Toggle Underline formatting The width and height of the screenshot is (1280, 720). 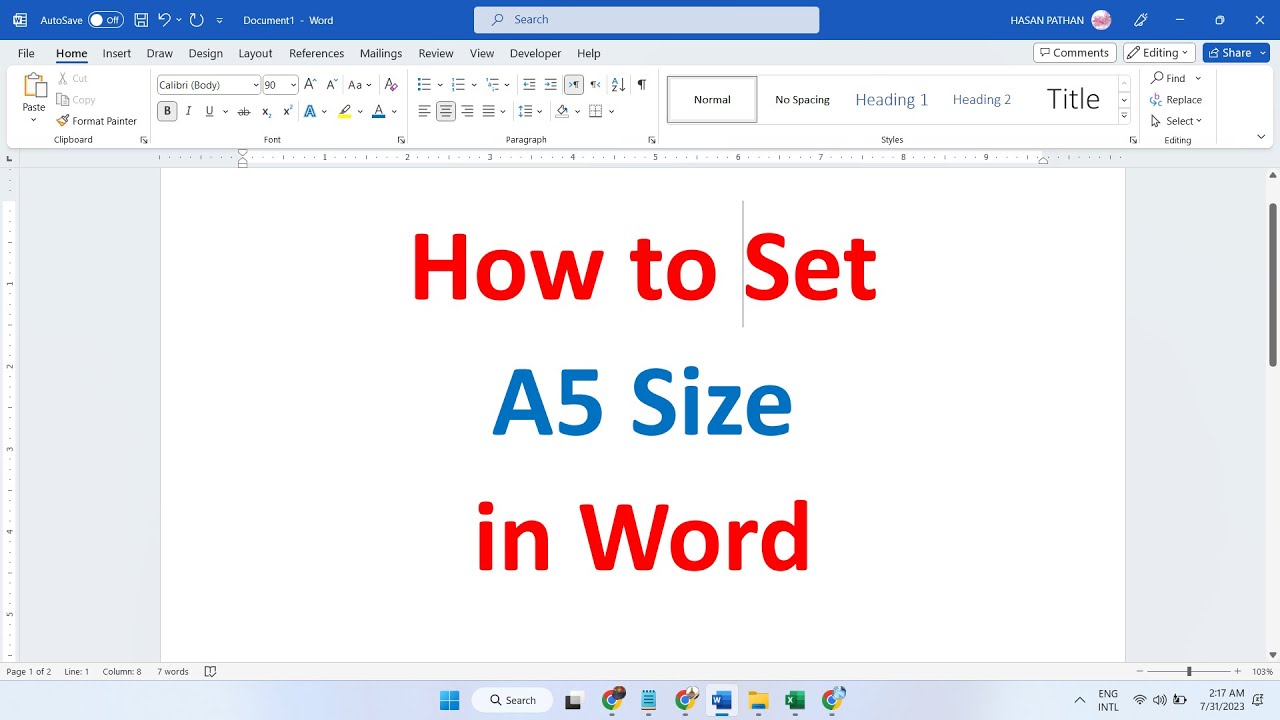tap(209, 111)
